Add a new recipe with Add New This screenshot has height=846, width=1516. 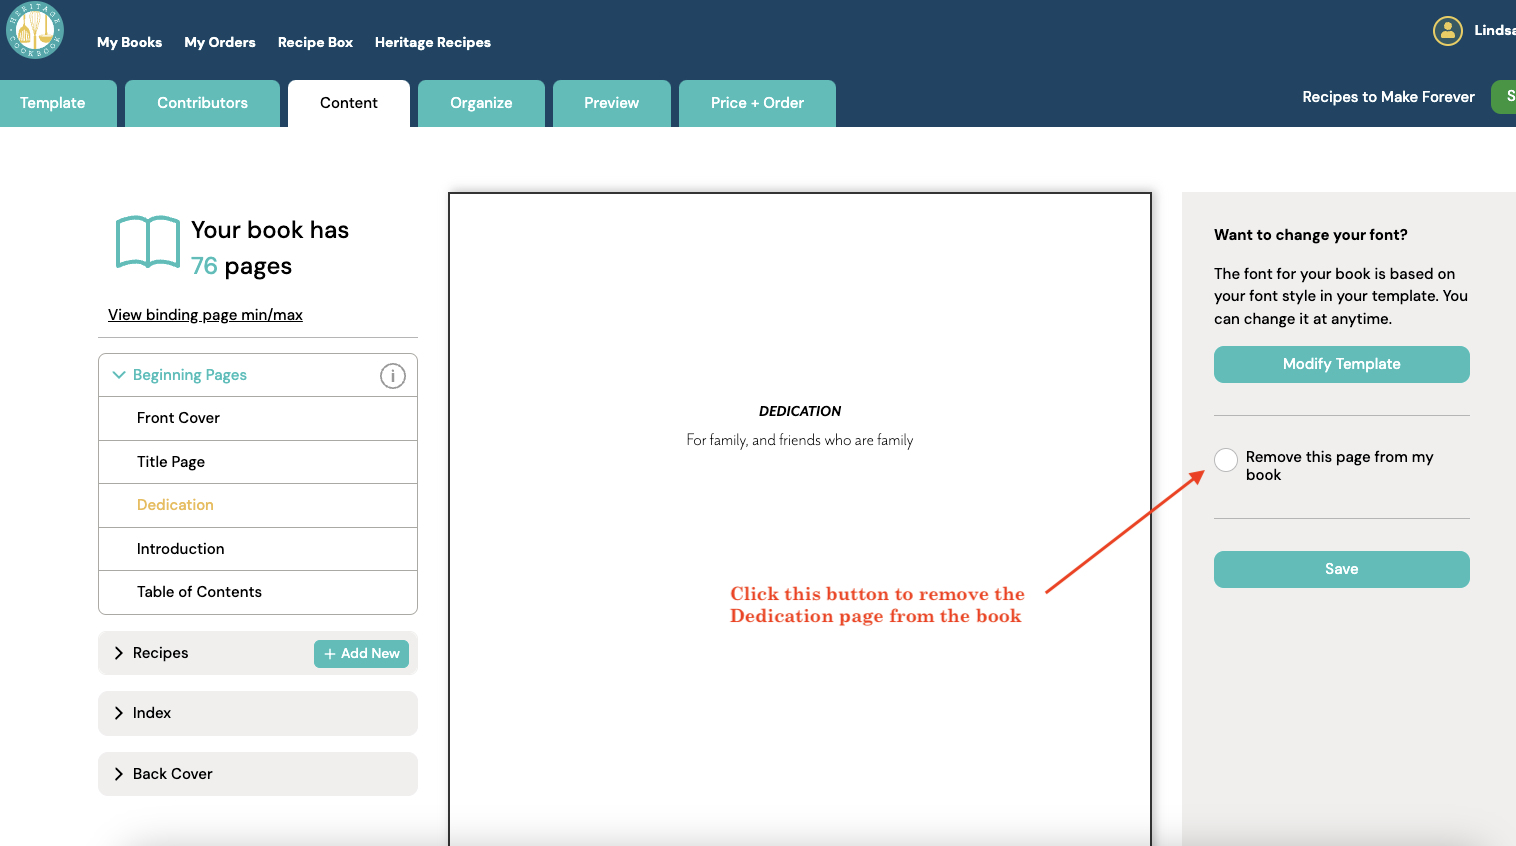click(361, 653)
